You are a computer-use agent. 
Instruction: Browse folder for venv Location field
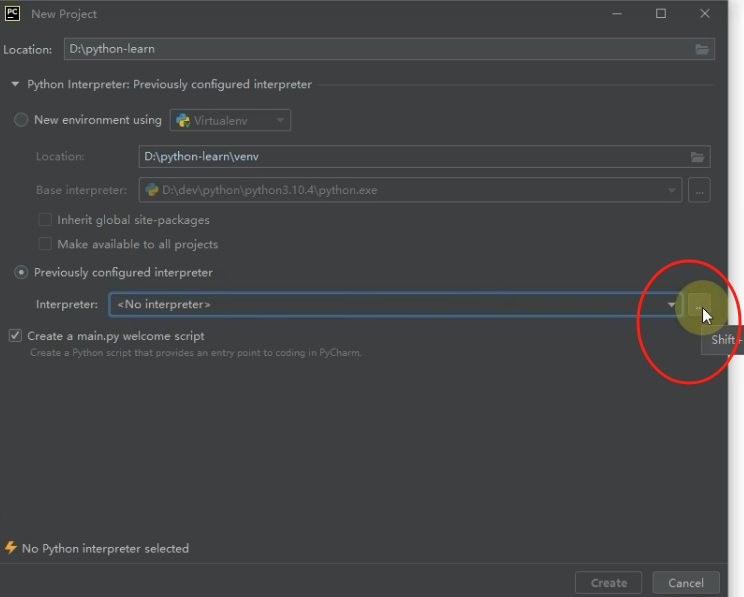coord(697,157)
